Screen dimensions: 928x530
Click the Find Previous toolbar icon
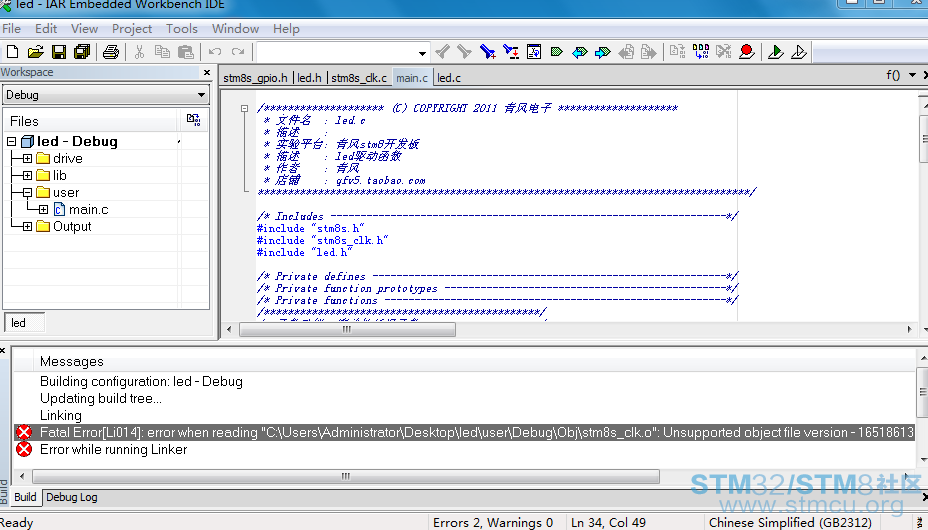coord(442,52)
